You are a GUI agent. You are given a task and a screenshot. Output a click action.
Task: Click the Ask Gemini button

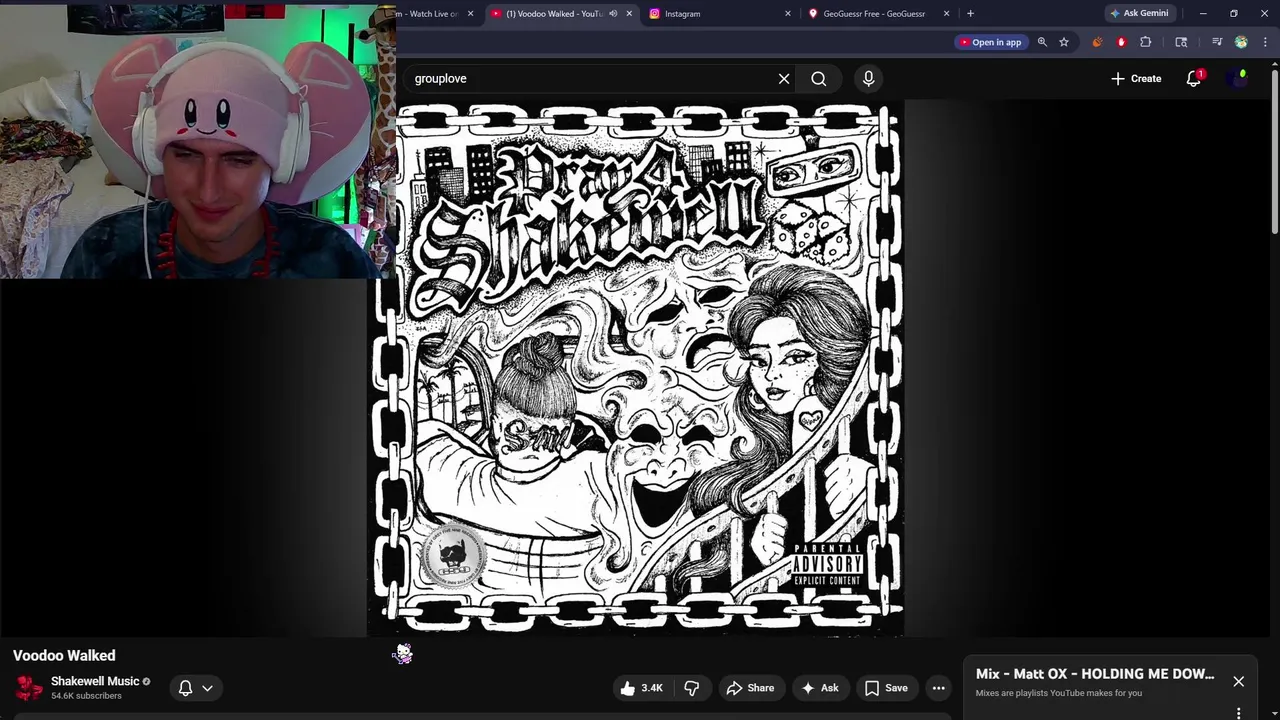coord(1139,14)
